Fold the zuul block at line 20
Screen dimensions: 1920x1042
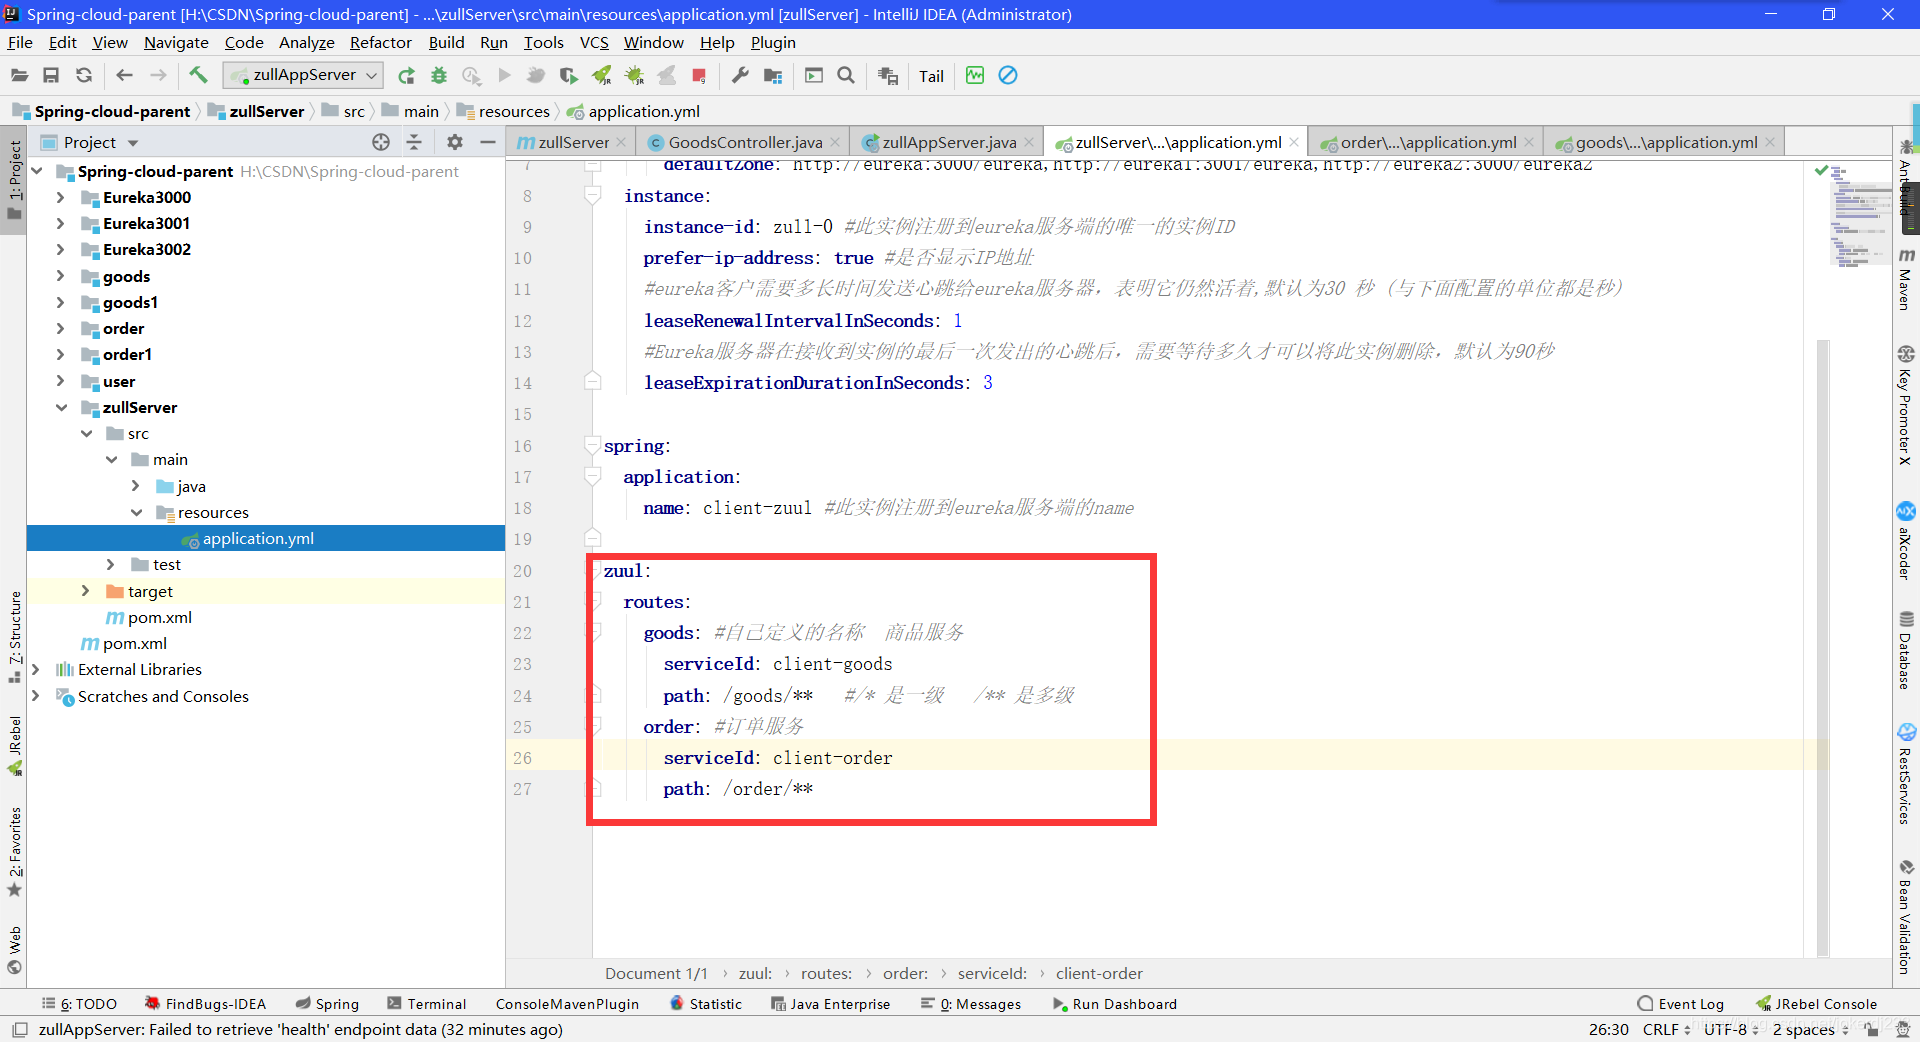(x=593, y=571)
